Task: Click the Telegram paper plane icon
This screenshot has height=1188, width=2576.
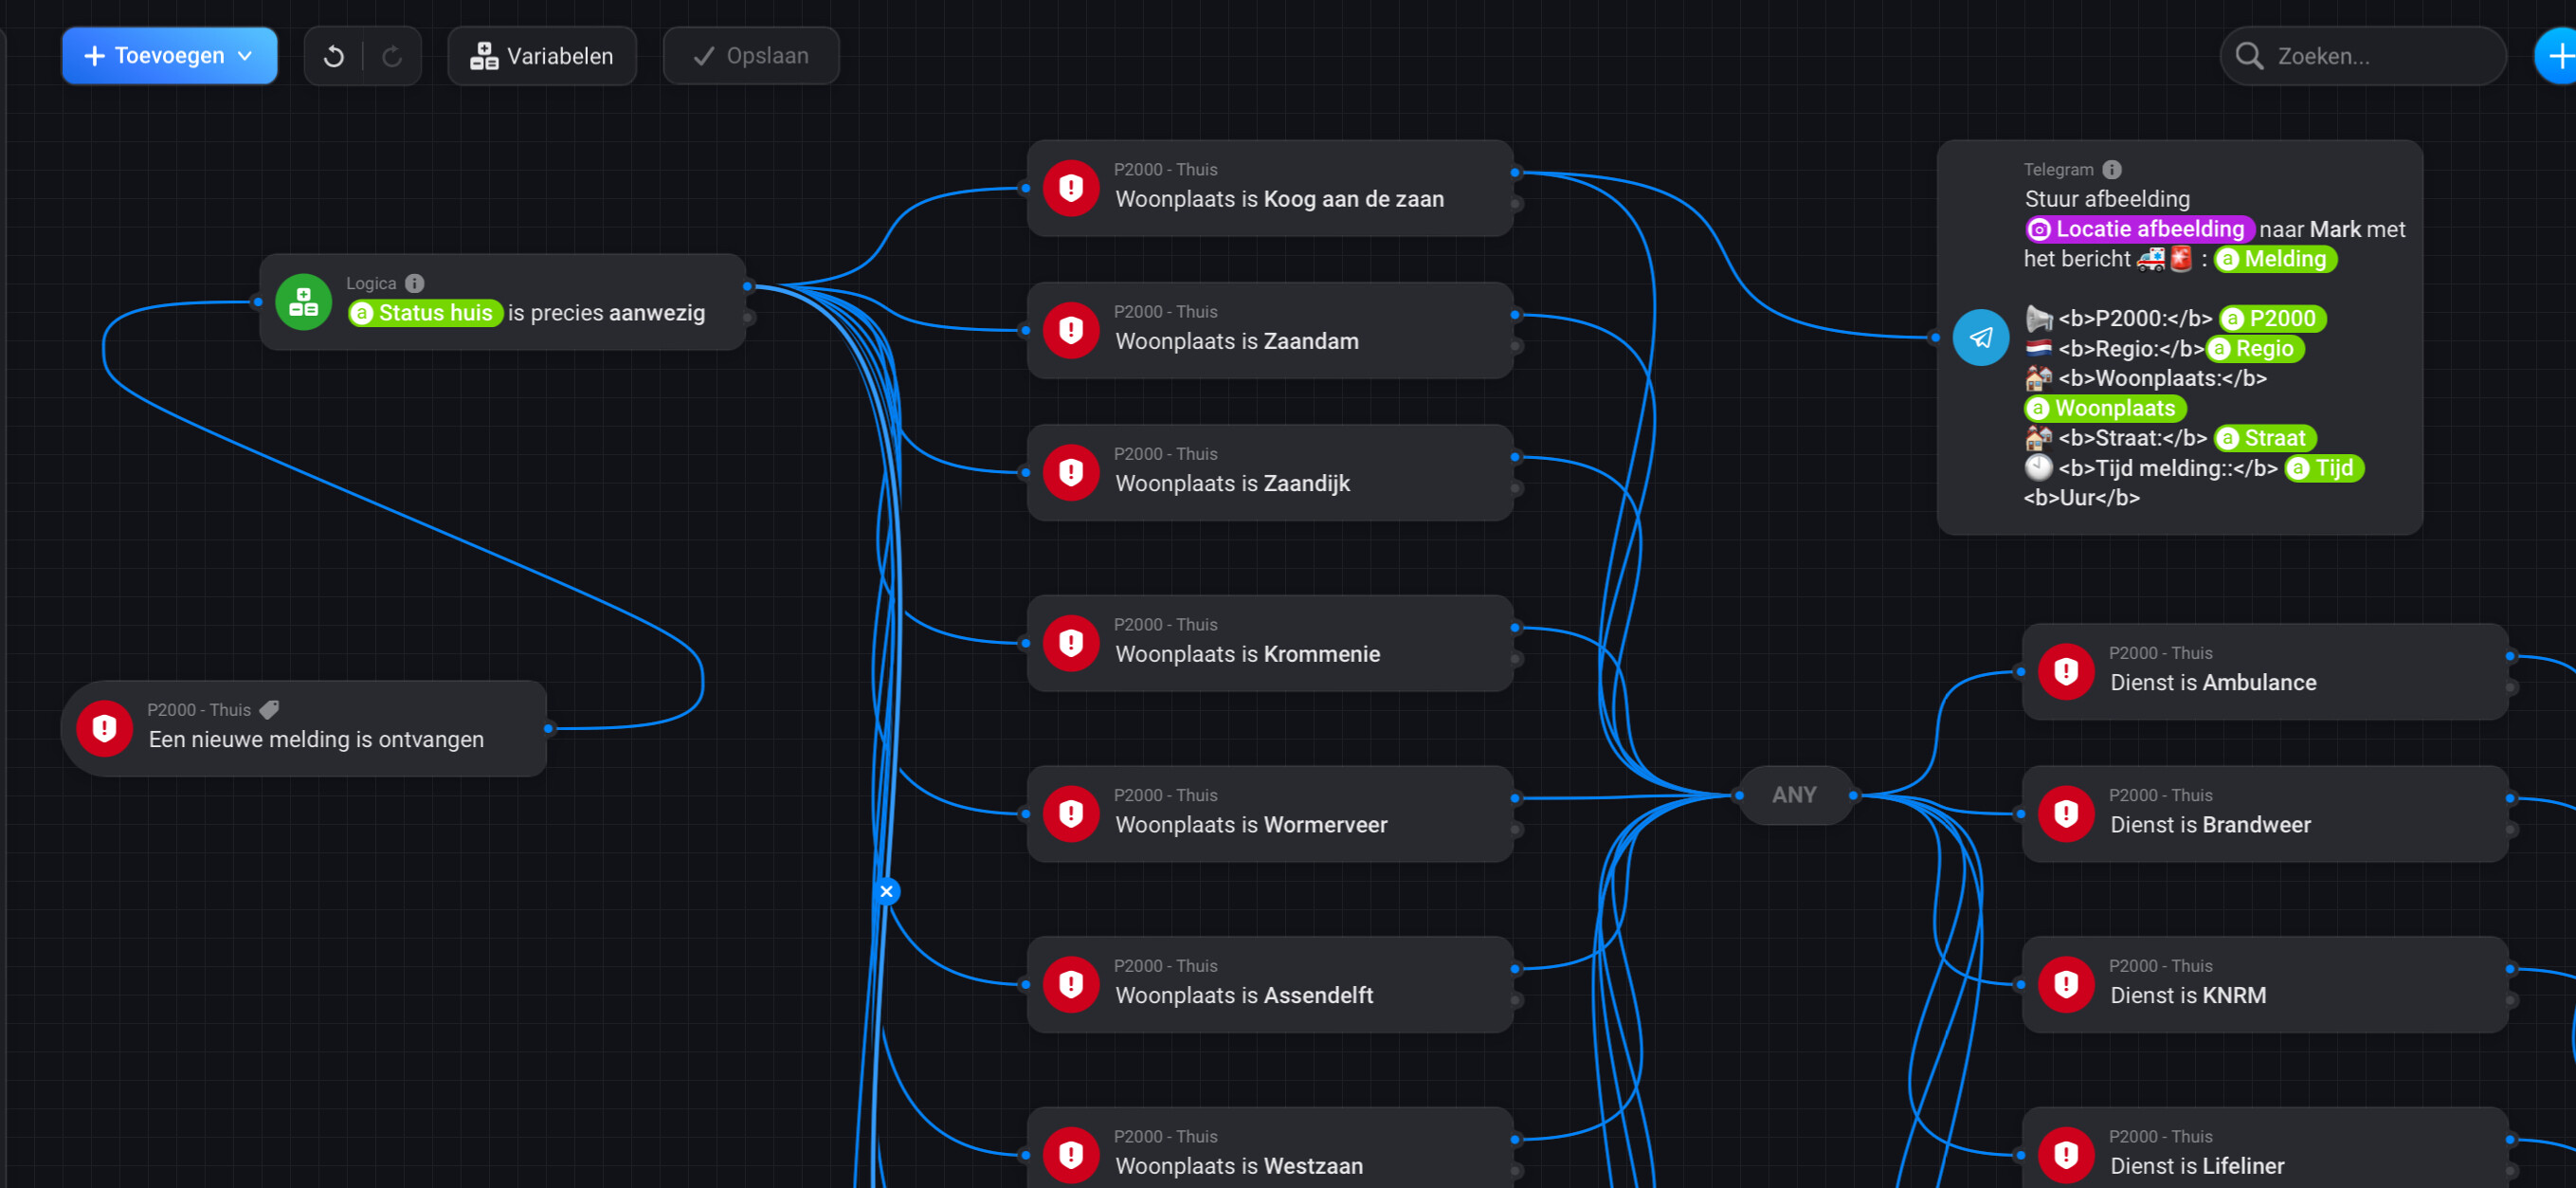Action: tap(1980, 338)
